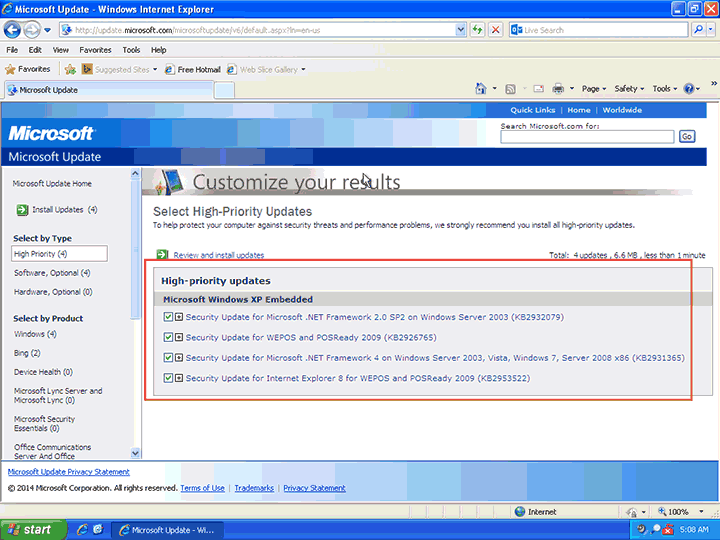Viewport: 720px width, 540px height.
Task: Click the Windows Start button
Action: 32,530
